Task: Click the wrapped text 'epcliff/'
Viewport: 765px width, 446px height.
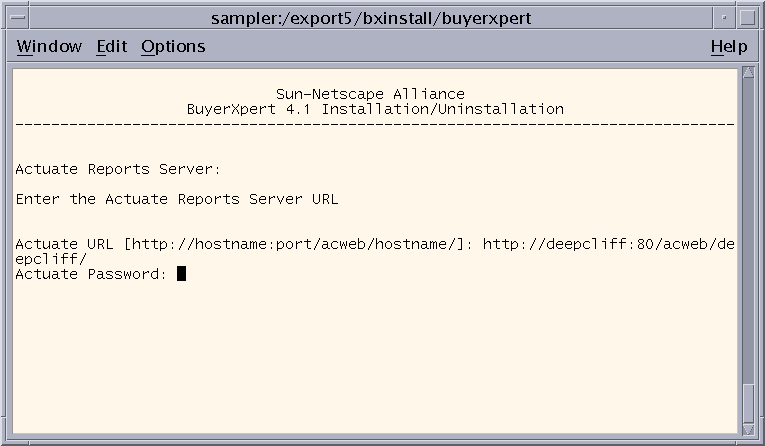Action: click(x=51, y=259)
